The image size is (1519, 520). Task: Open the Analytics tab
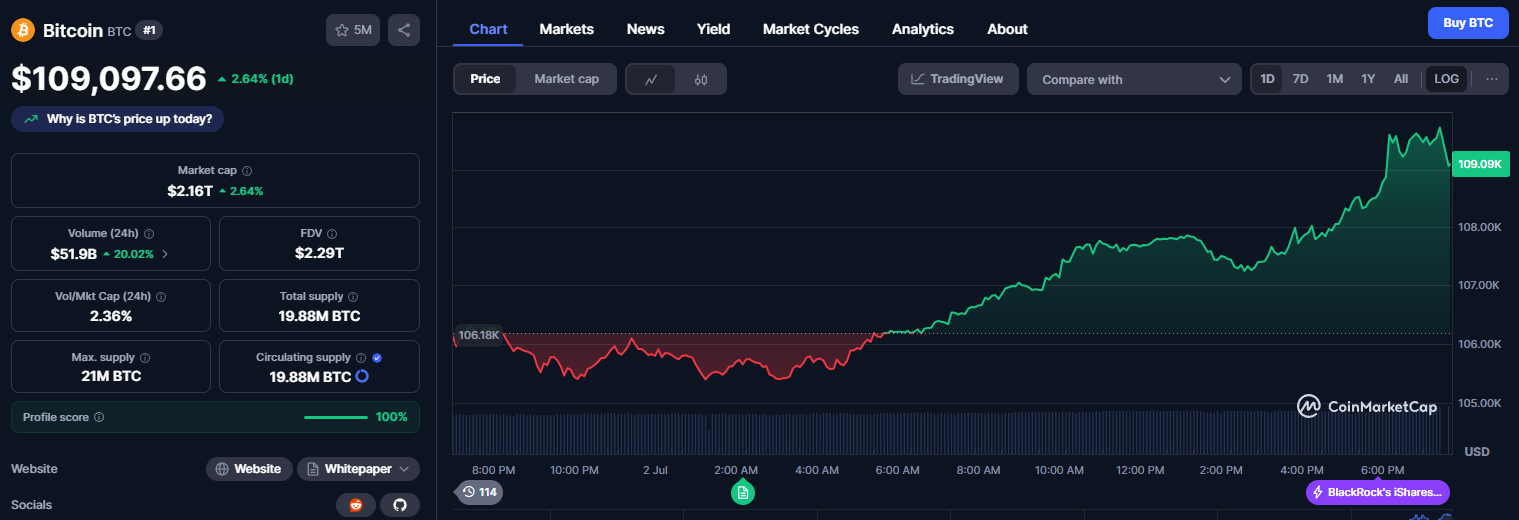(x=923, y=29)
